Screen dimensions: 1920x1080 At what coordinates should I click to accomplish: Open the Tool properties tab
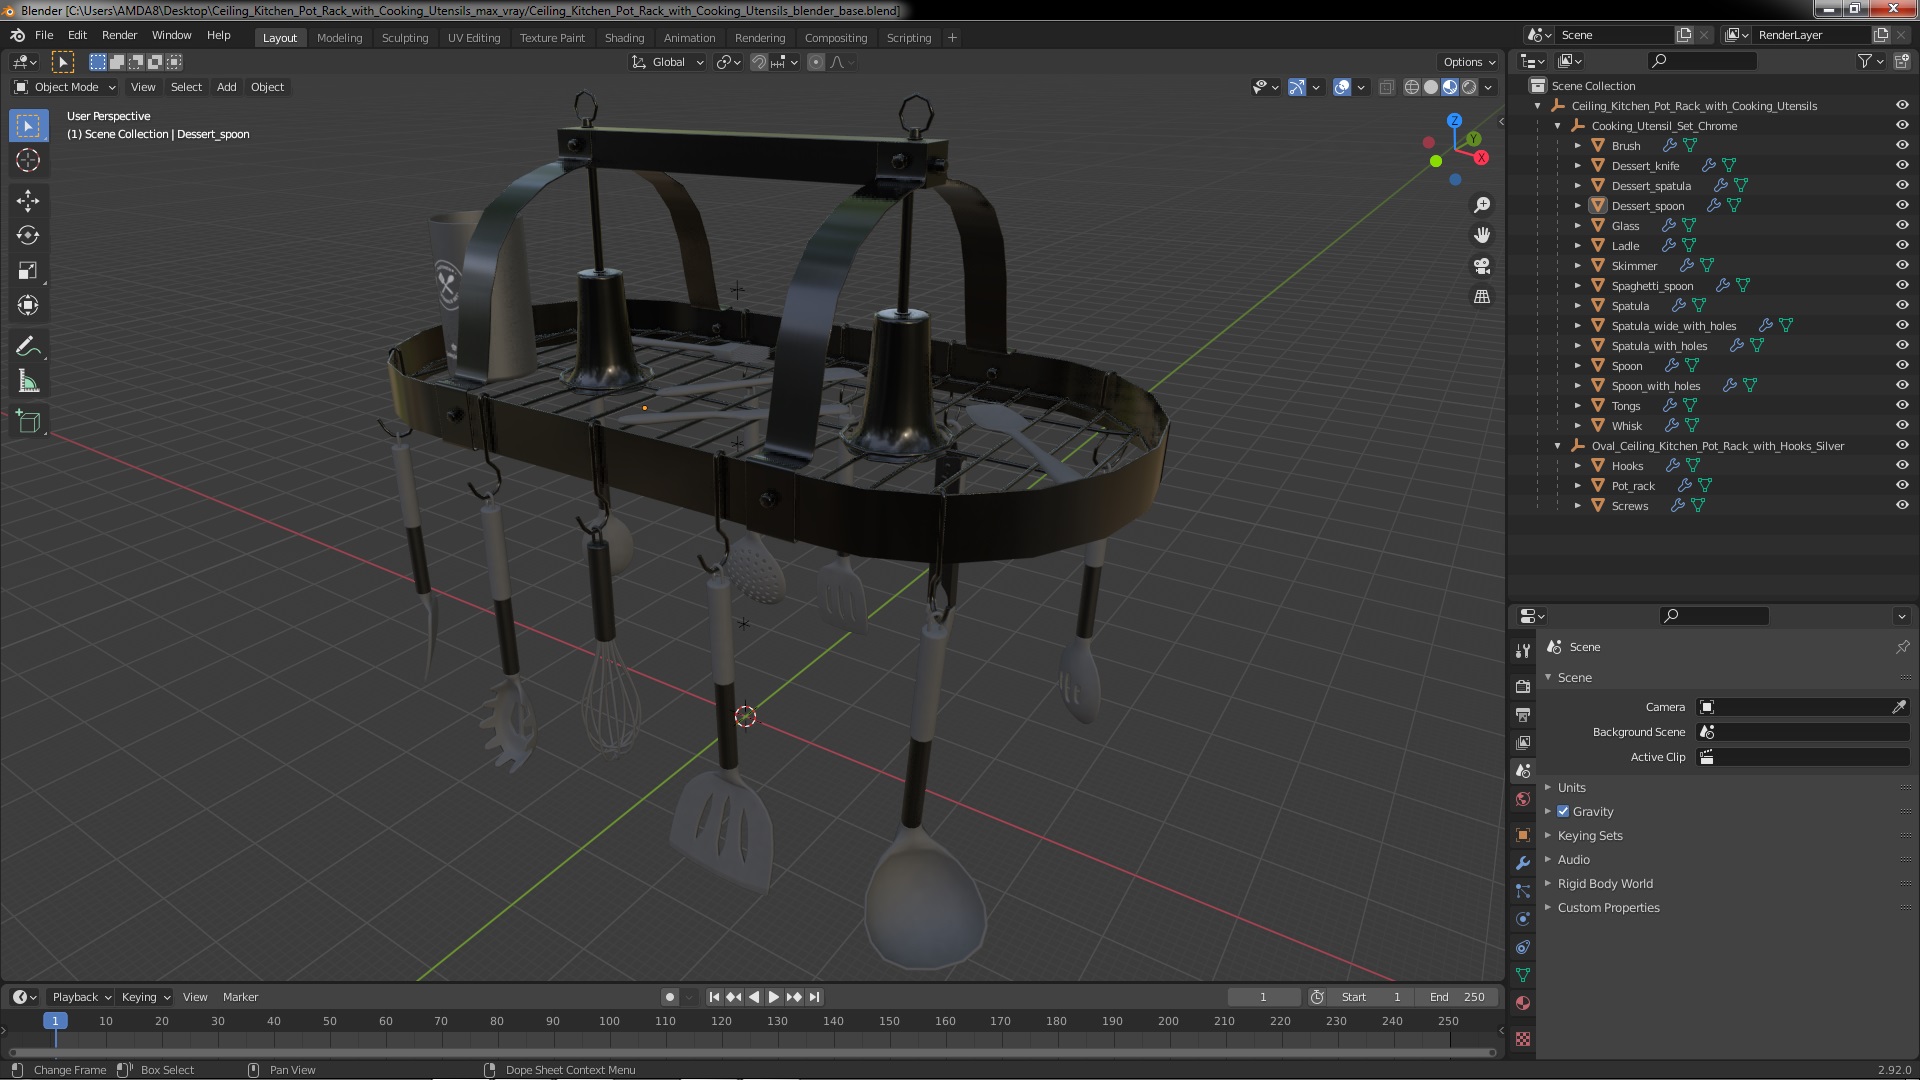(x=1522, y=651)
